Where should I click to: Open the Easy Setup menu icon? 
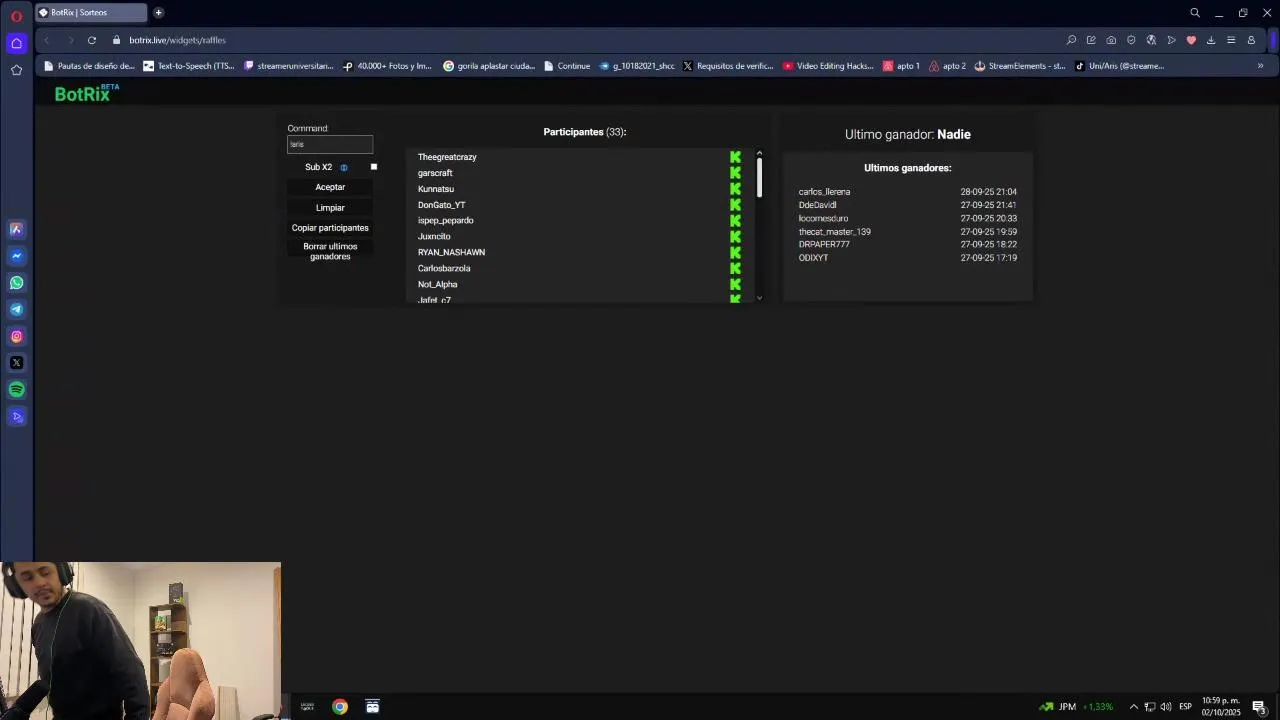point(1231,40)
